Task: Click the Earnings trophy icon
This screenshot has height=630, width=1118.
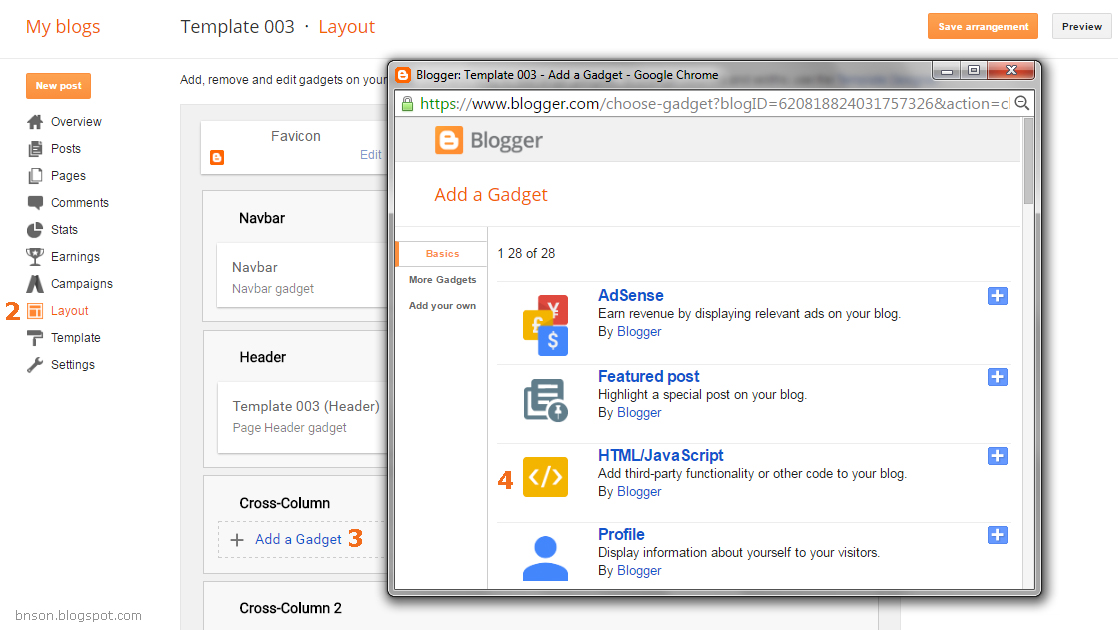Action: (35, 257)
